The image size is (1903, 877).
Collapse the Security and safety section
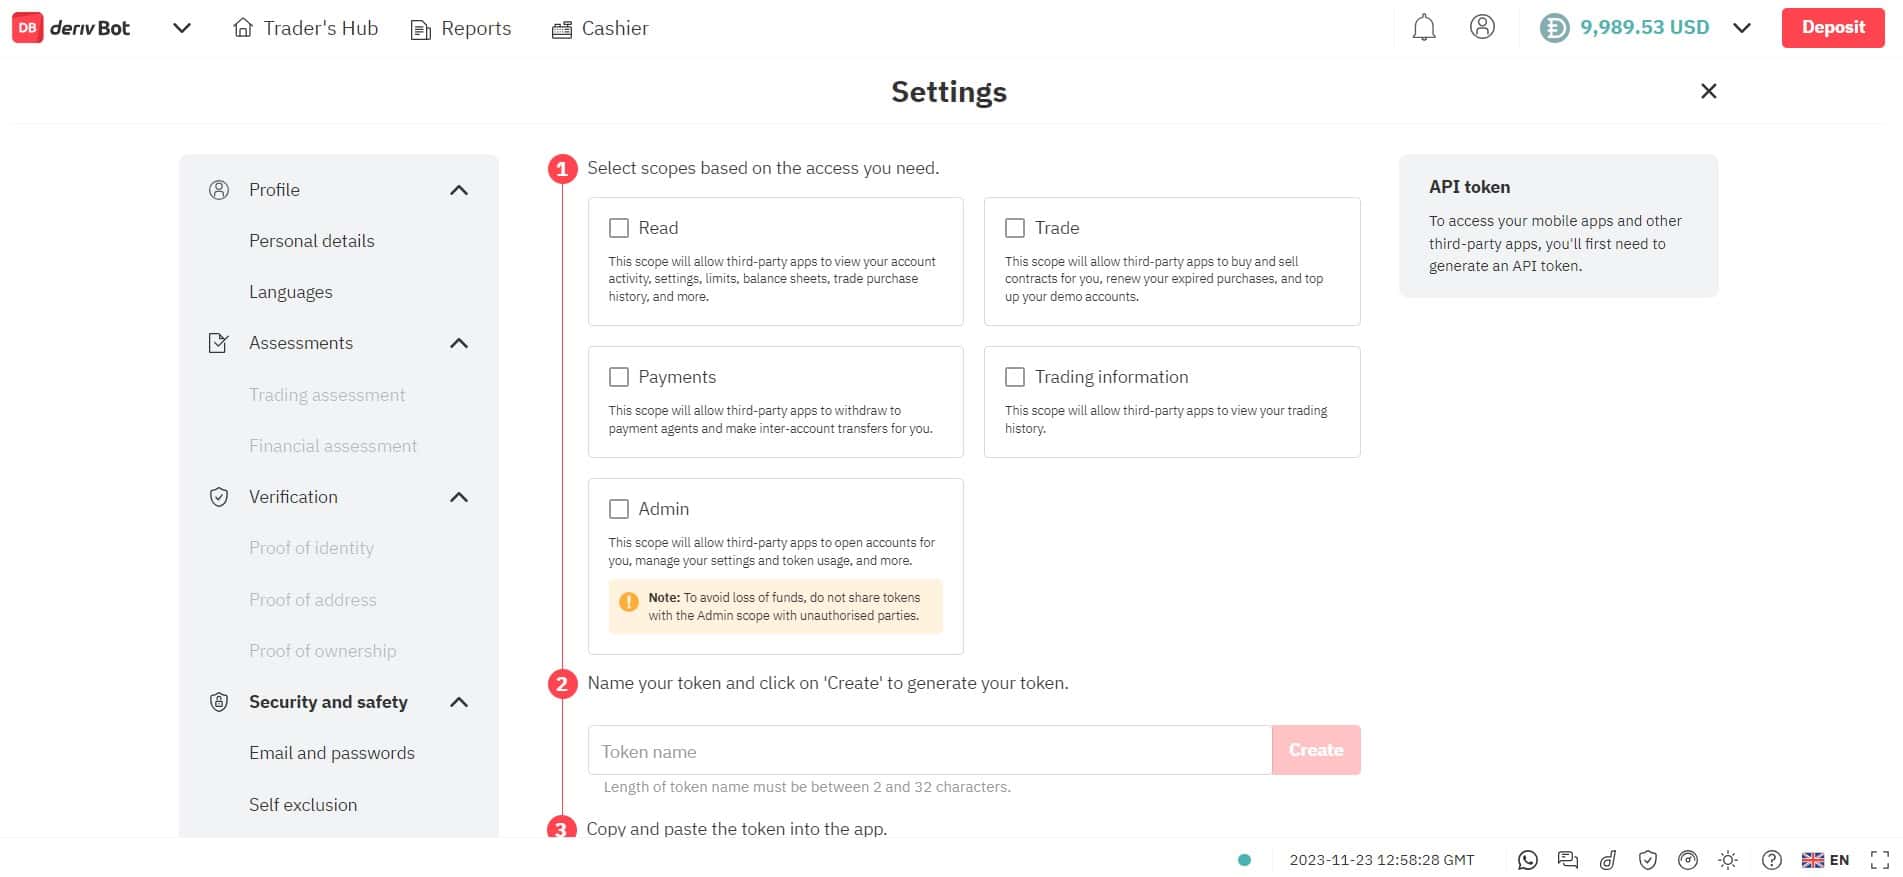[459, 702]
